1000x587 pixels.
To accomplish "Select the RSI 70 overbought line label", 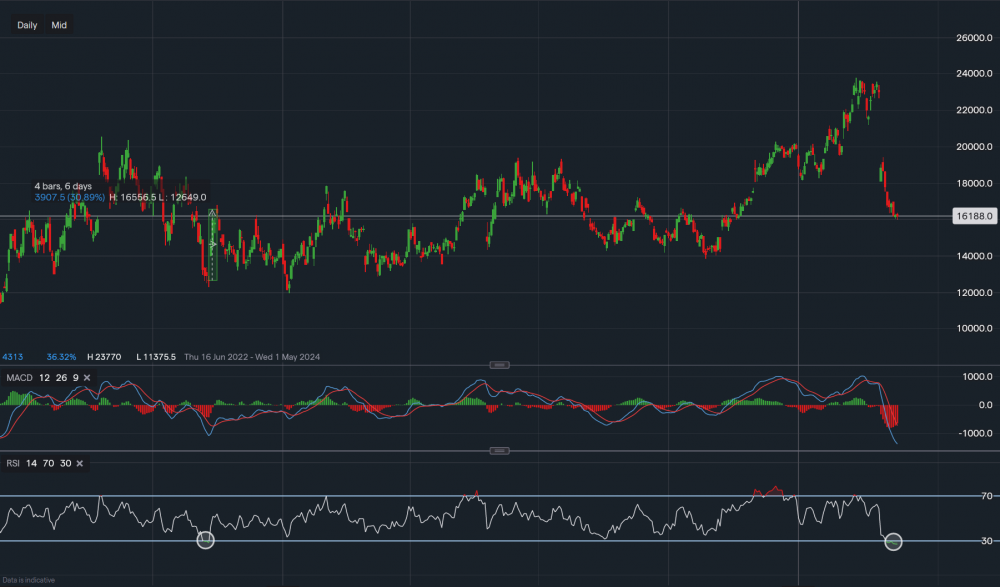I will click(958, 496).
